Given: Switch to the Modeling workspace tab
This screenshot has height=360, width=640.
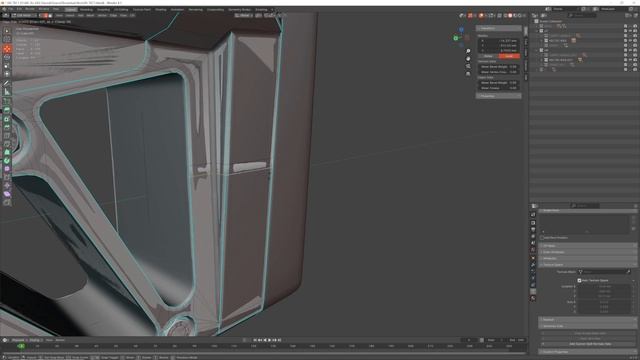Looking at the screenshot, I should (86, 9).
